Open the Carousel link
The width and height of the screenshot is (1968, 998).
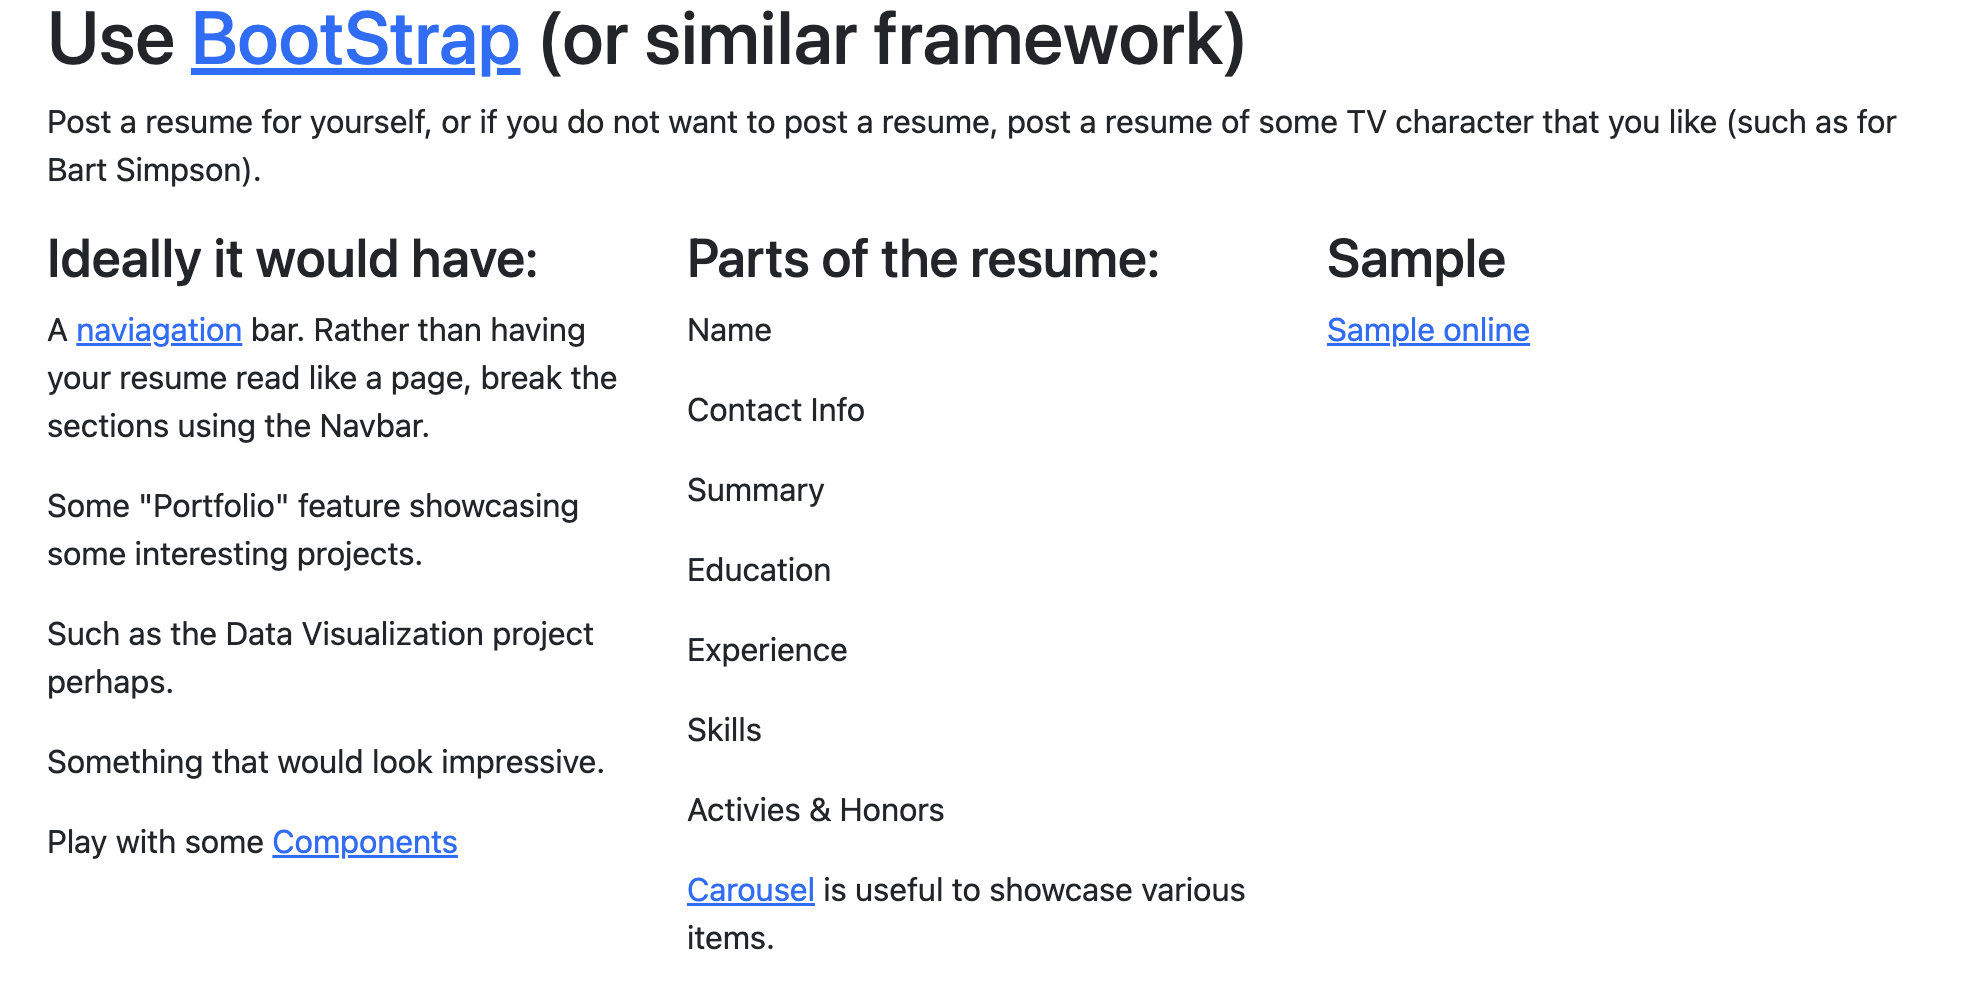point(750,890)
